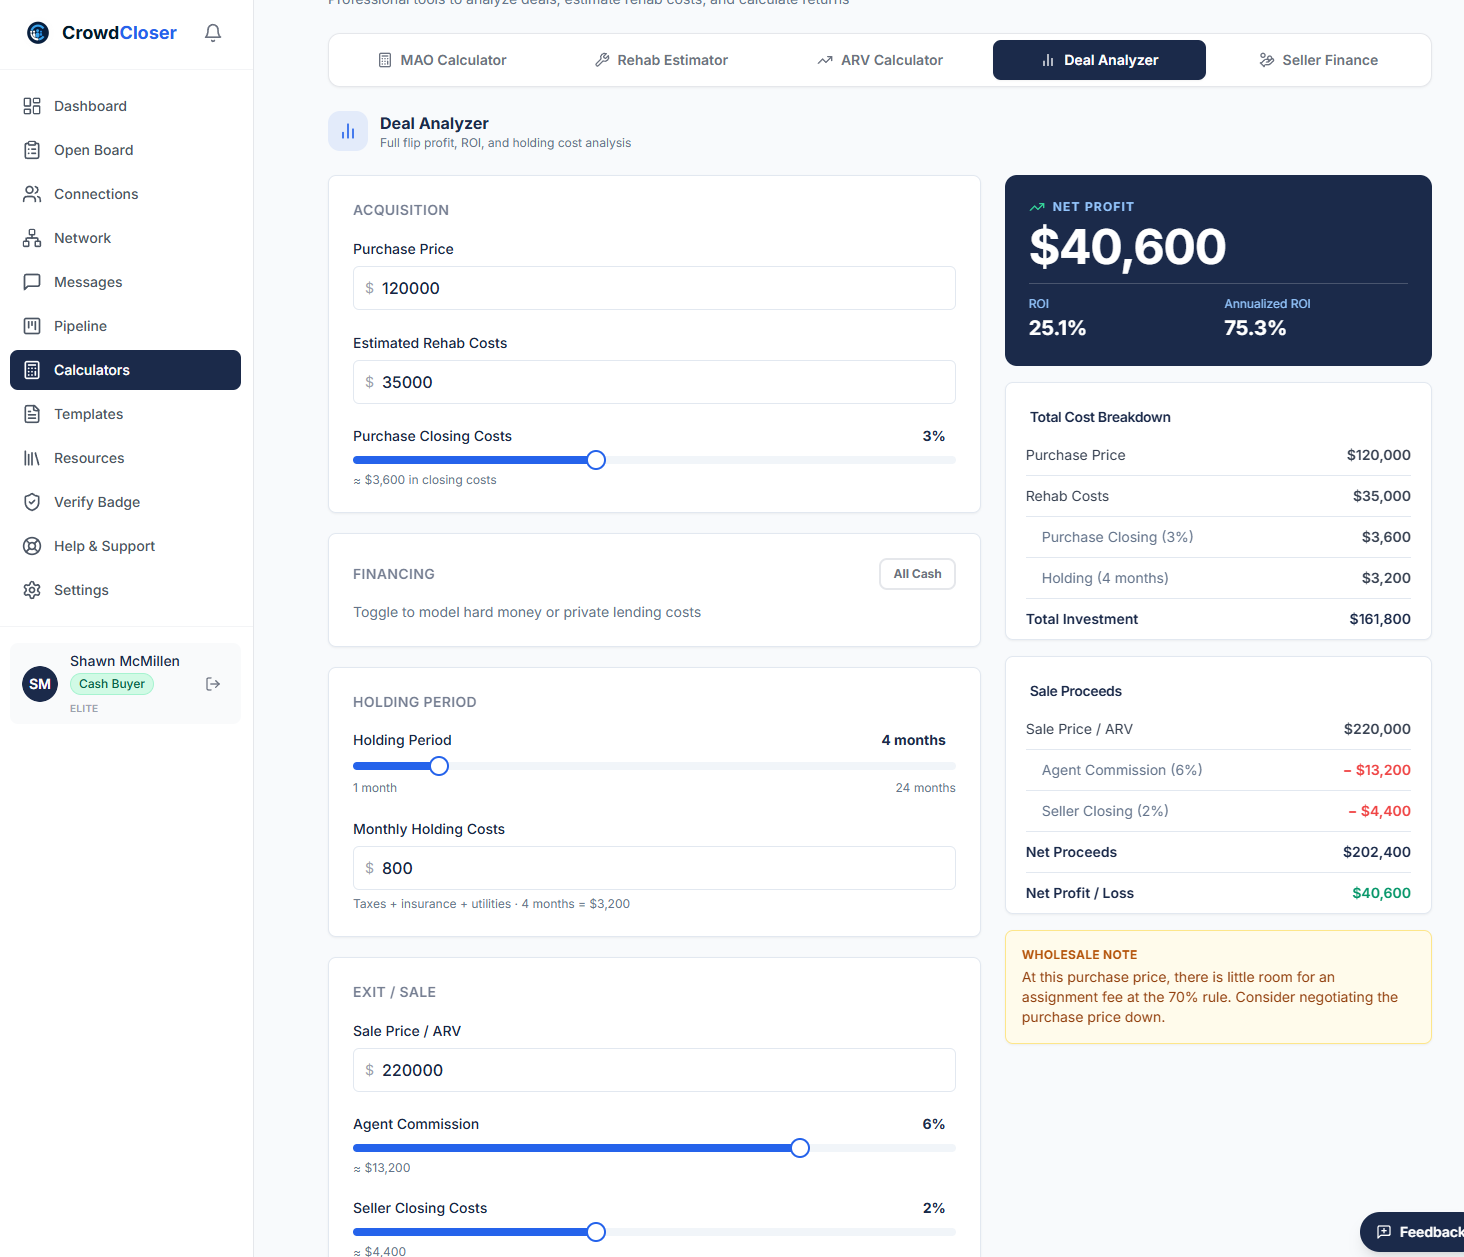The image size is (1464, 1257).
Task: Click the Total Investment $161,800 value
Action: tap(1380, 619)
